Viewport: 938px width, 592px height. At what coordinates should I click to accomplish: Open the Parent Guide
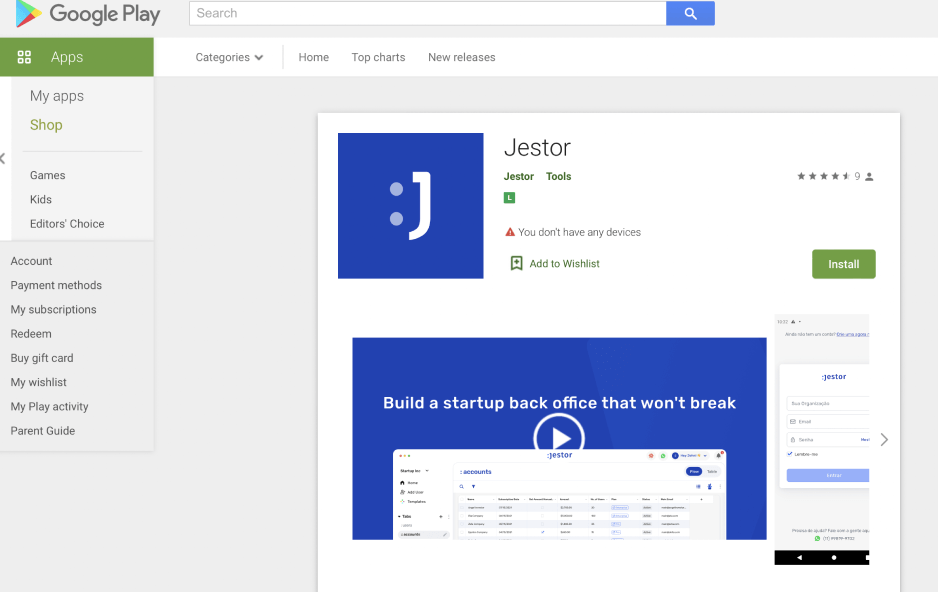(42, 431)
